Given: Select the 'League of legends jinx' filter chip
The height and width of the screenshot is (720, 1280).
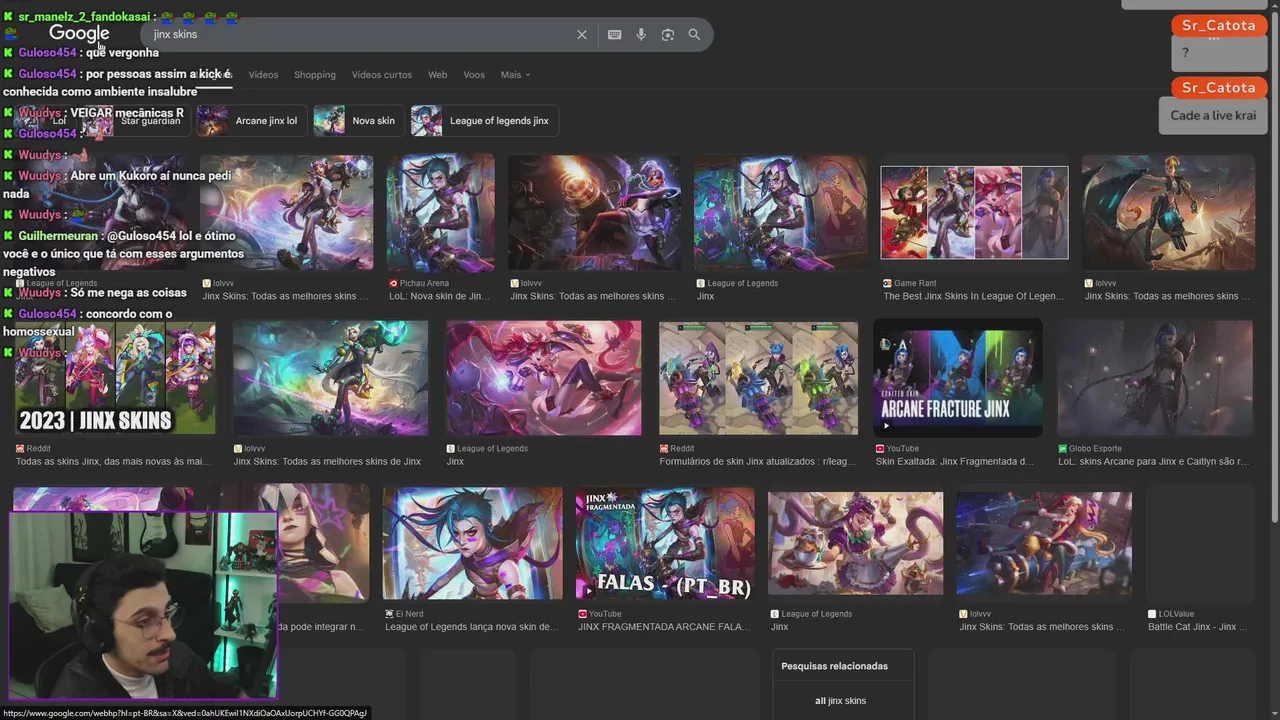Looking at the screenshot, I should 484,121.
